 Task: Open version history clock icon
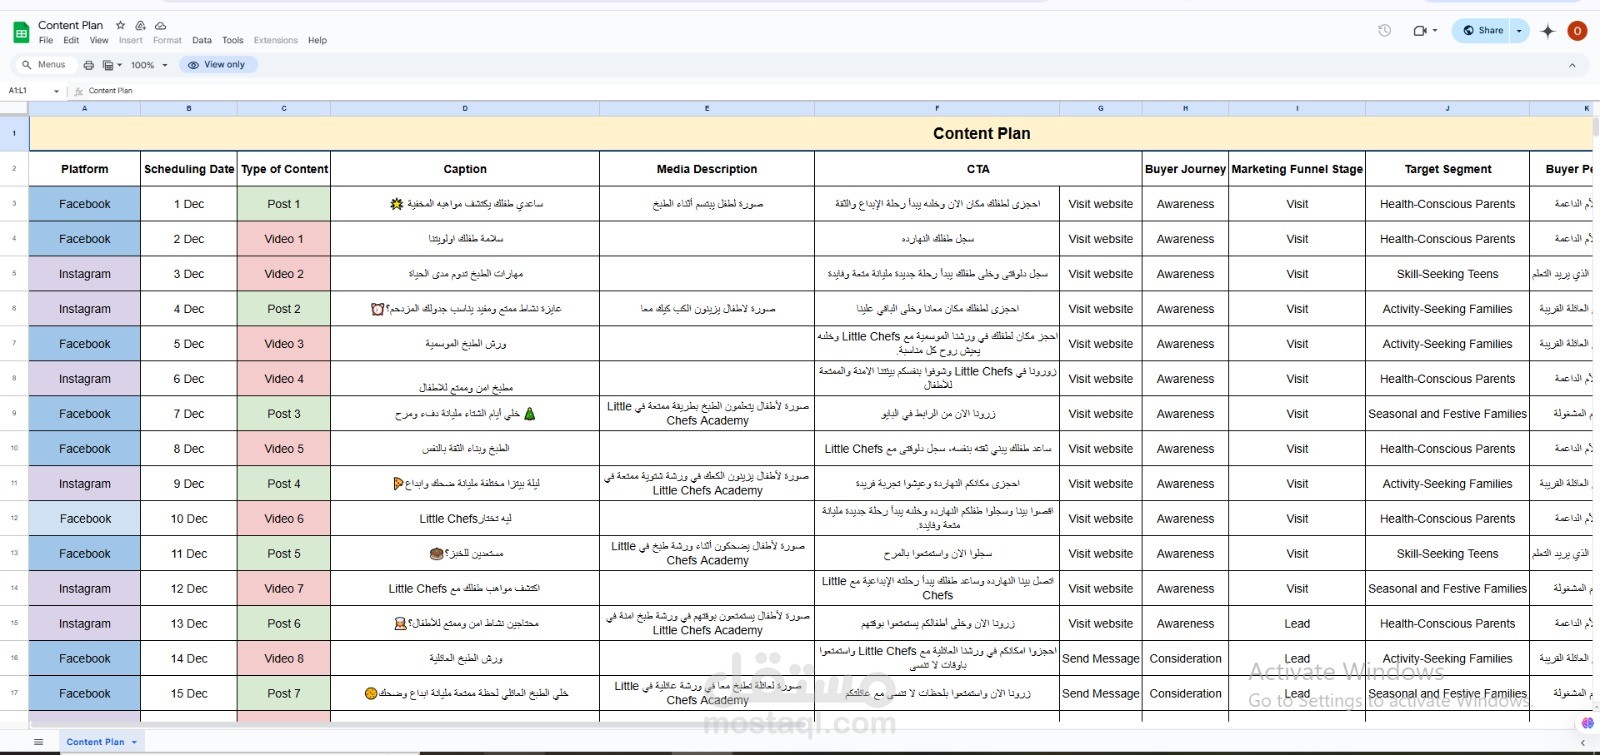tap(1385, 30)
